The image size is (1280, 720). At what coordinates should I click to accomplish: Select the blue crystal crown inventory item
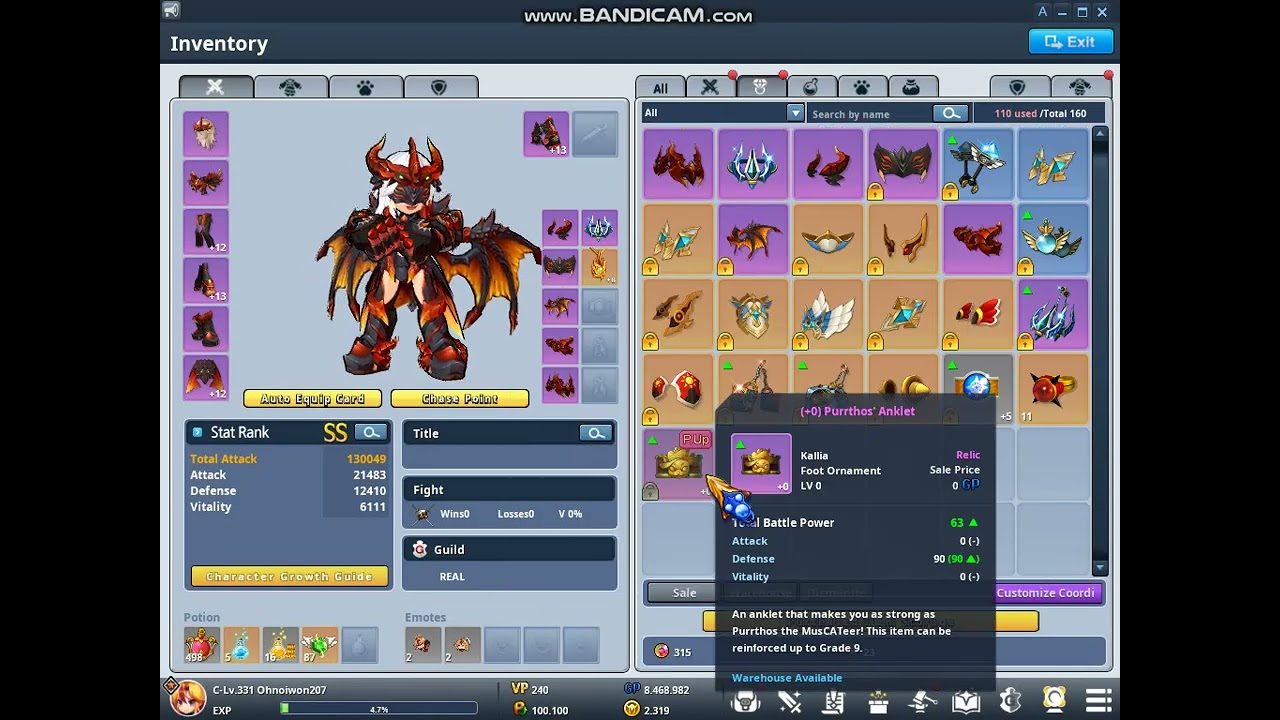coord(753,164)
